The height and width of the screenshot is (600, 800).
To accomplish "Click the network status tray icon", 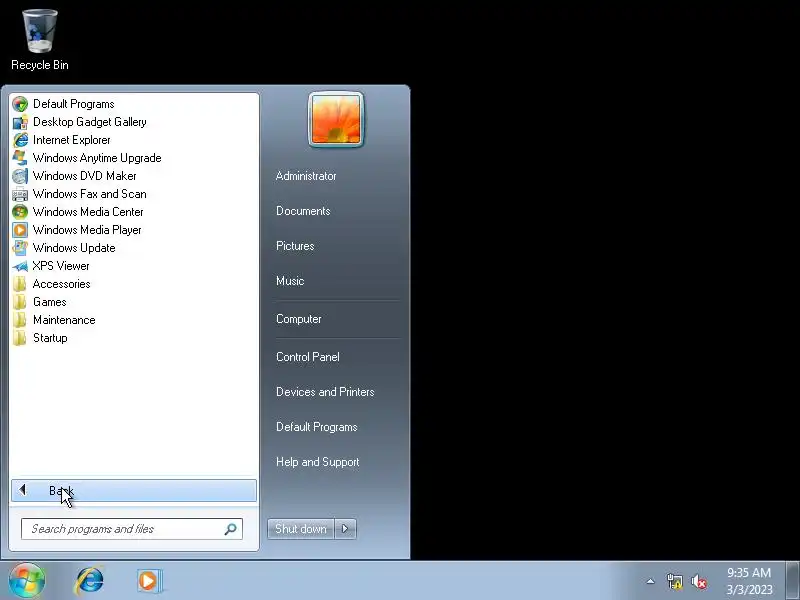I will (x=674, y=581).
